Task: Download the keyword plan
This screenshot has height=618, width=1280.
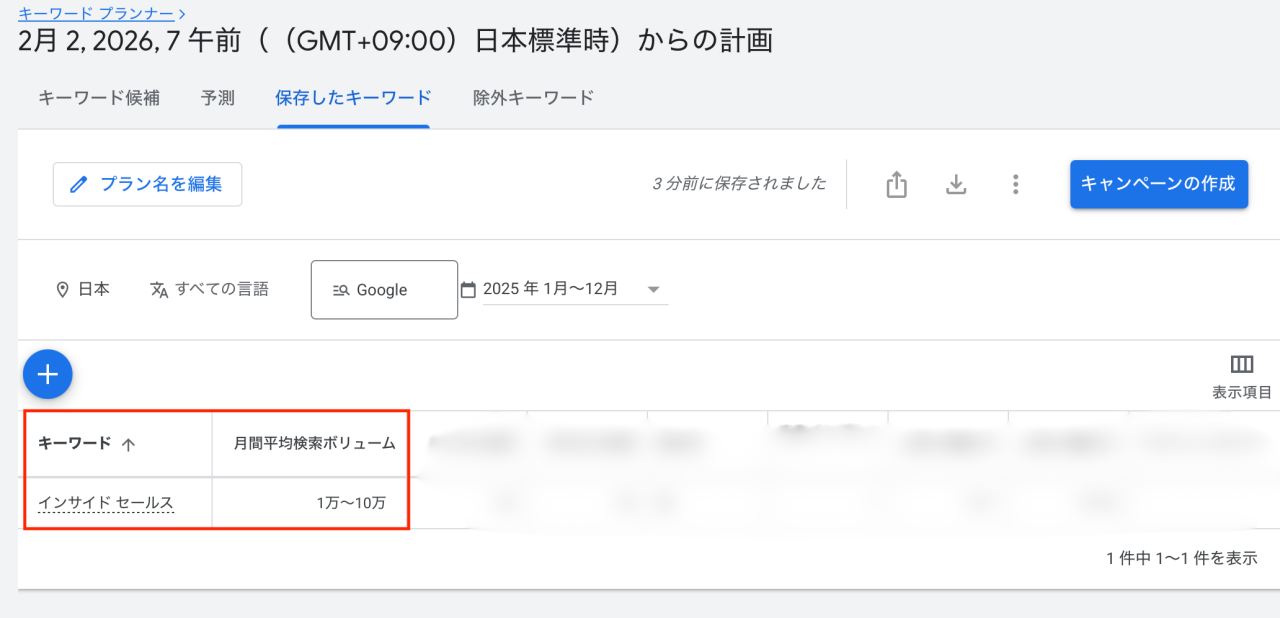Action: pos(957,185)
